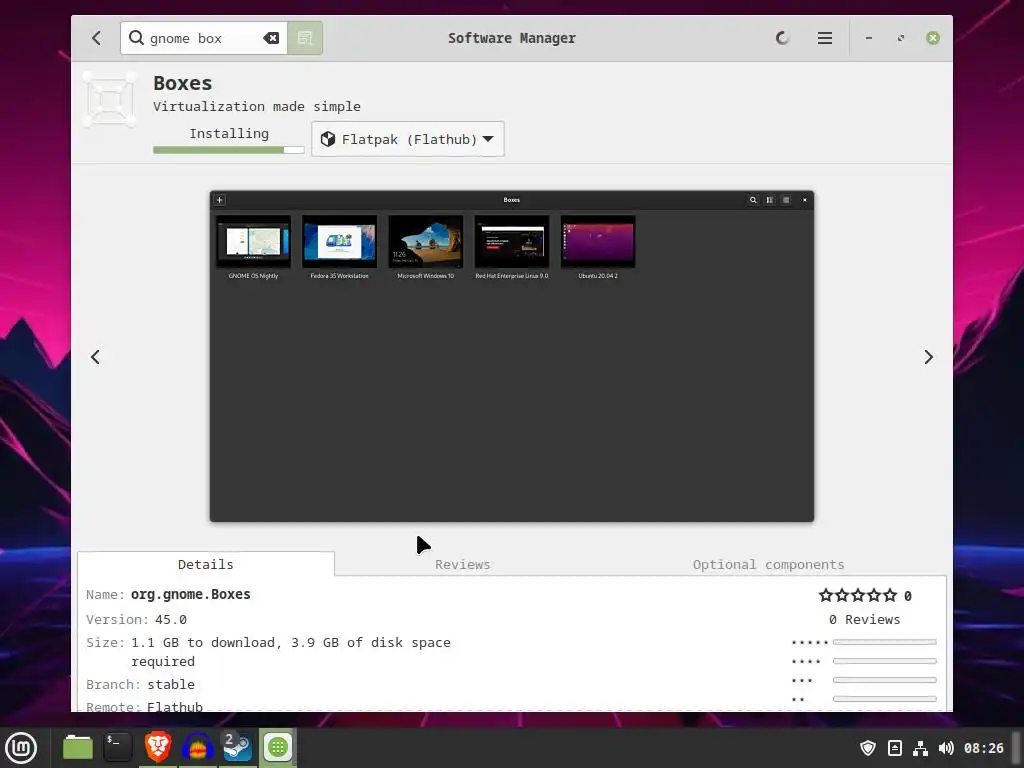Open the Files manager from the taskbar

(78, 747)
